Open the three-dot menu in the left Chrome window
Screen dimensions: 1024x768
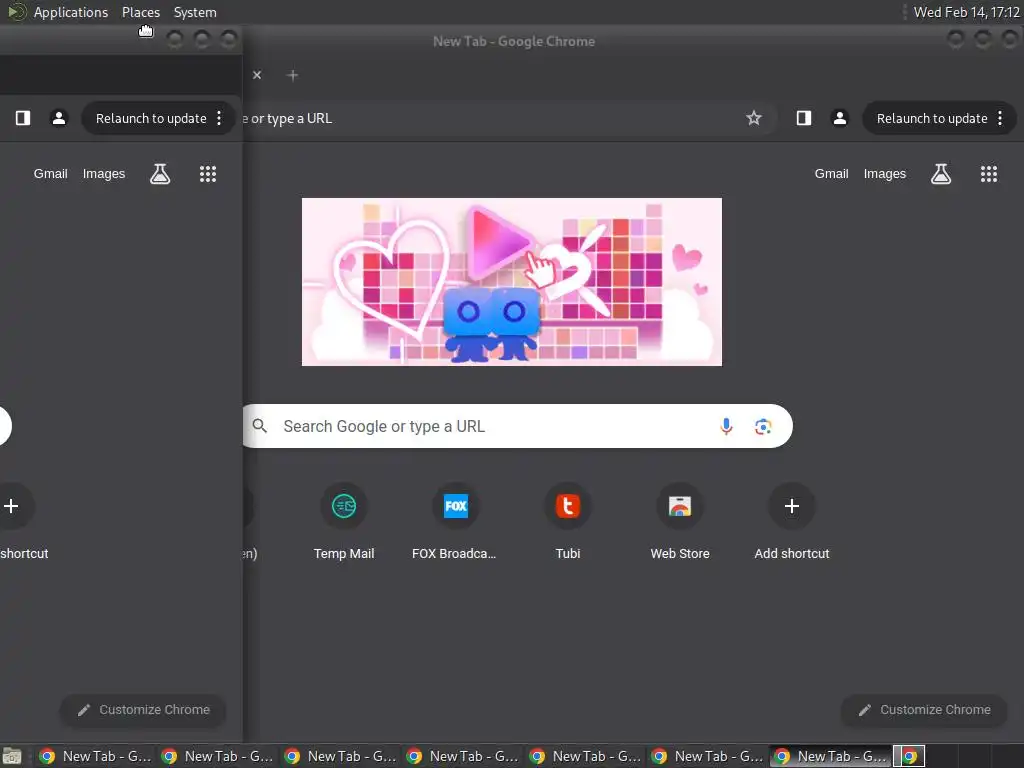[219, 118]
